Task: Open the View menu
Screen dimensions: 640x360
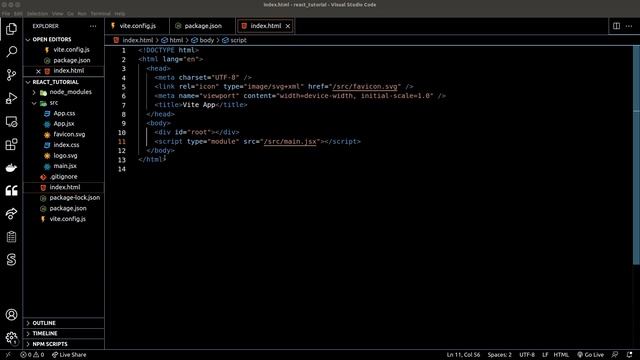Action: (x=58, y=13)
